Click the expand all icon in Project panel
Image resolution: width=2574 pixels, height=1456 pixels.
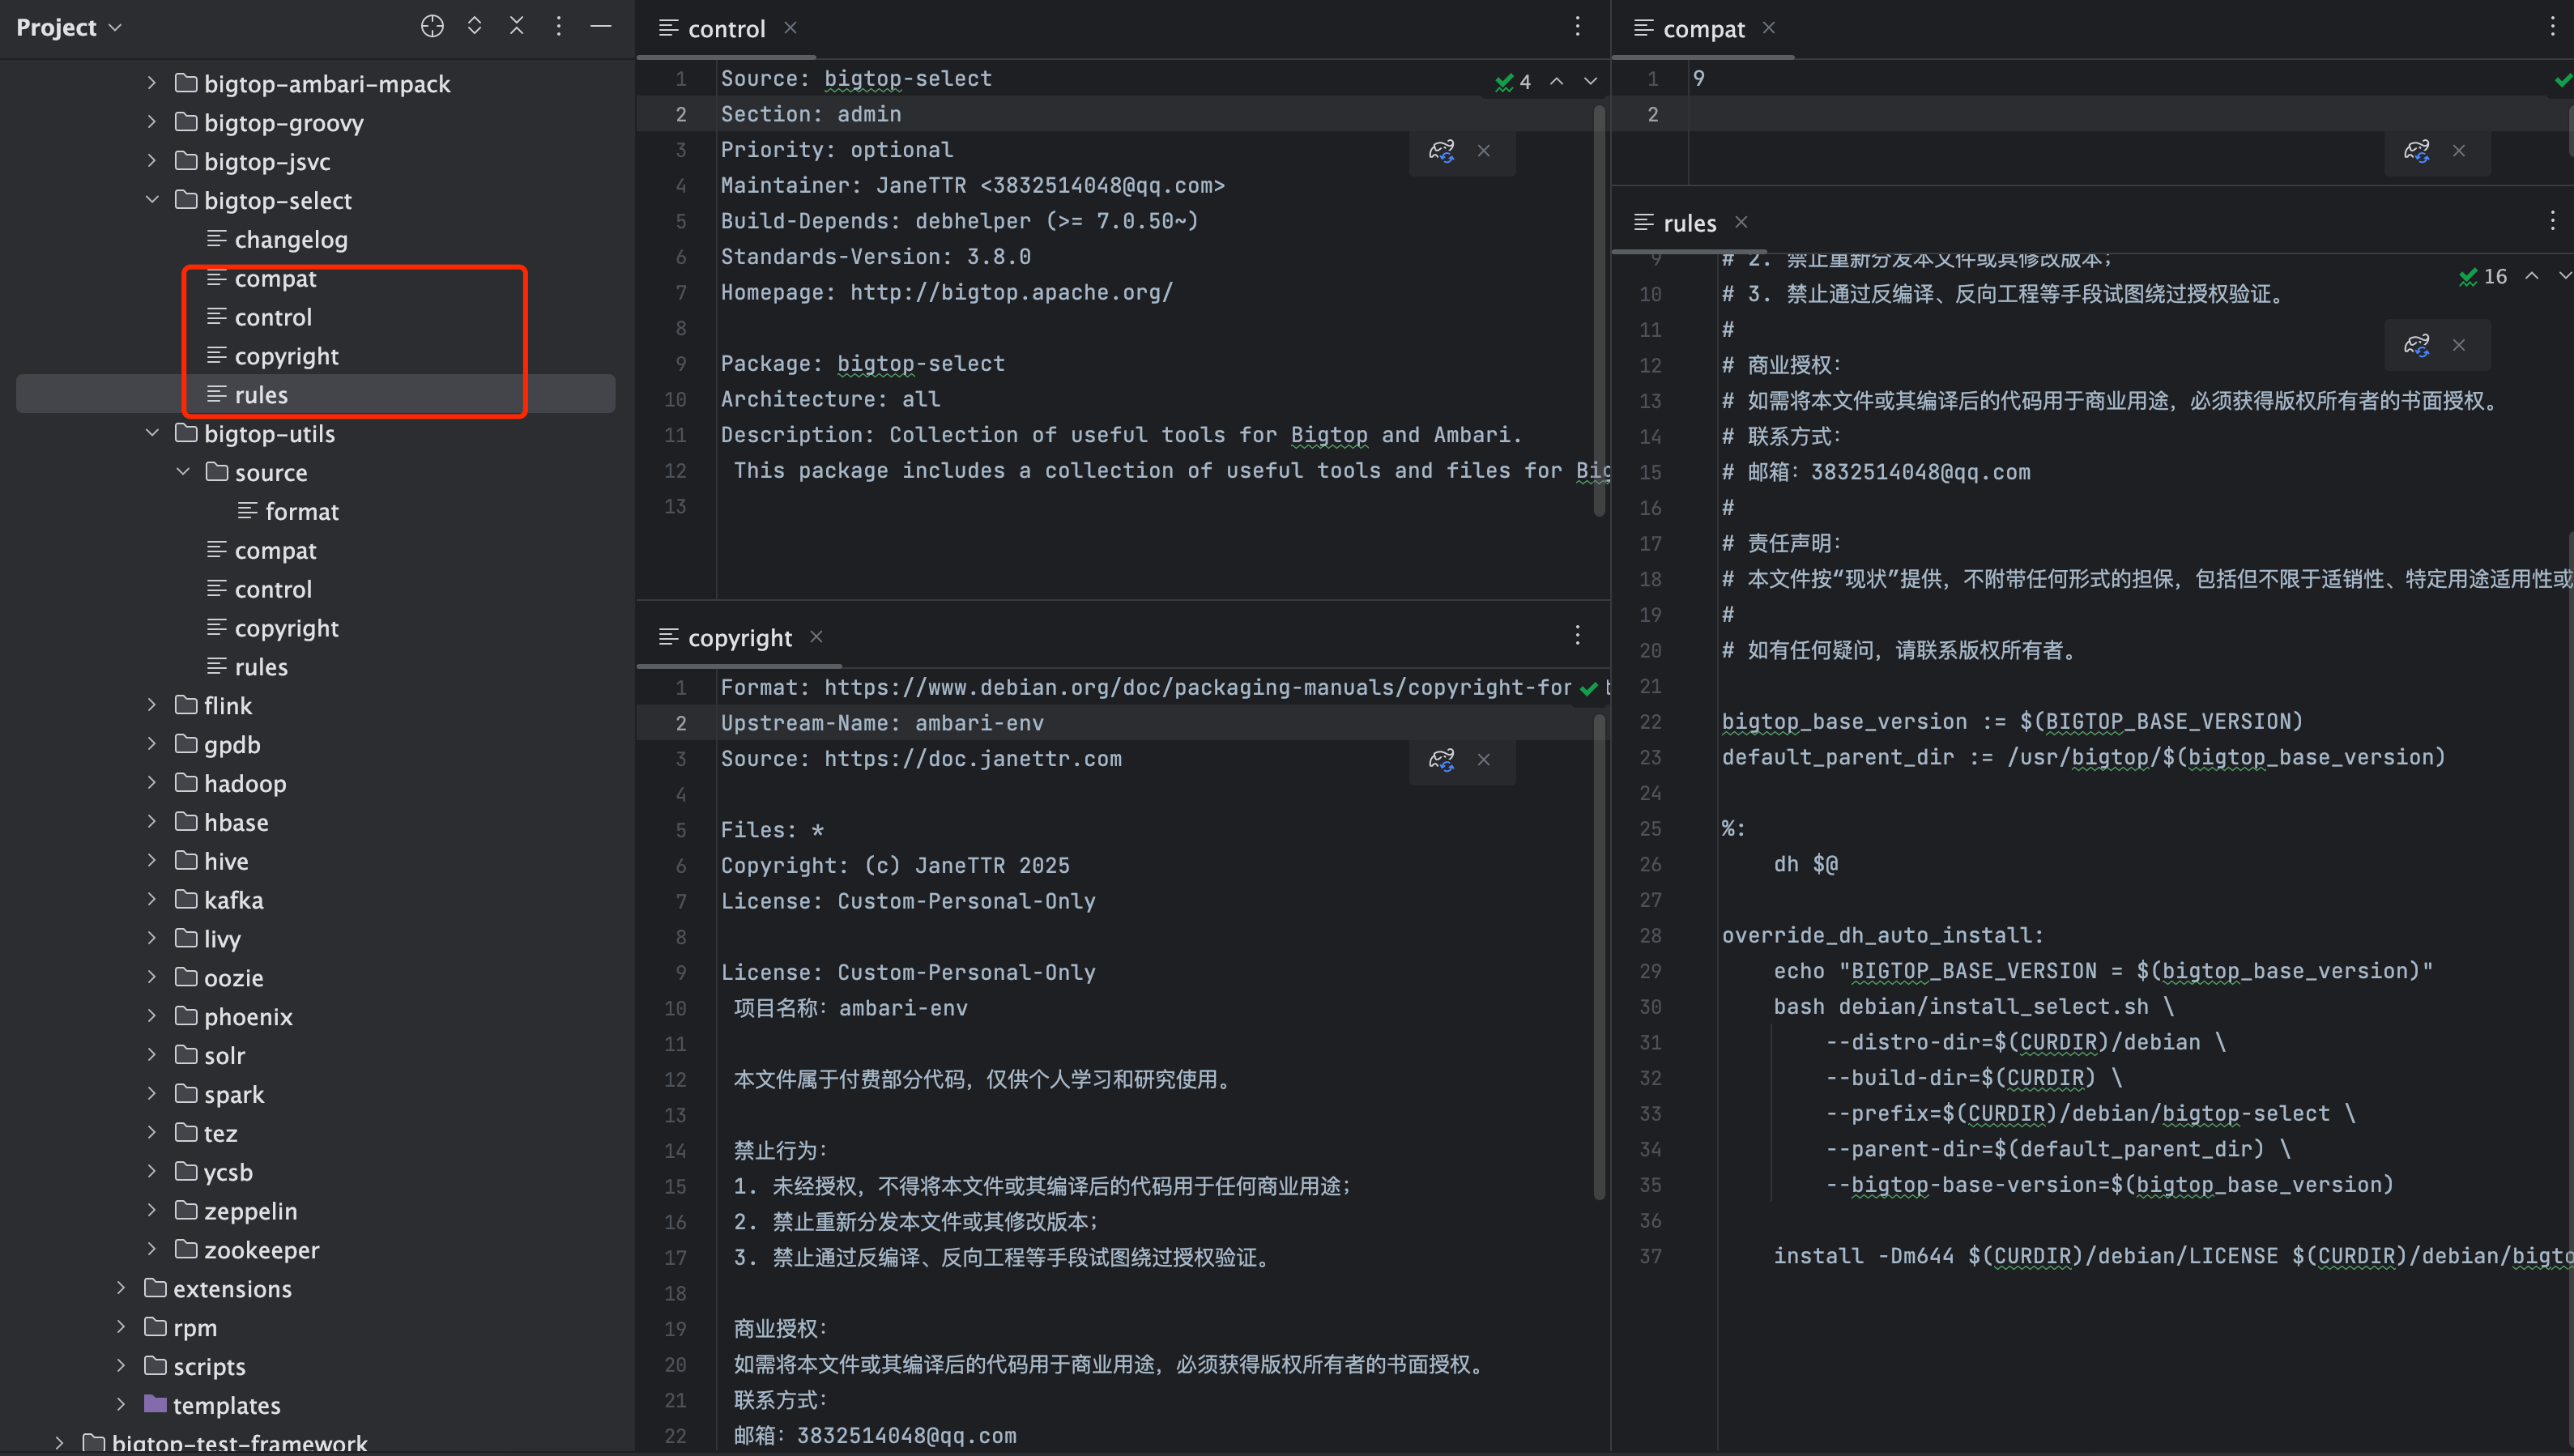475,27
